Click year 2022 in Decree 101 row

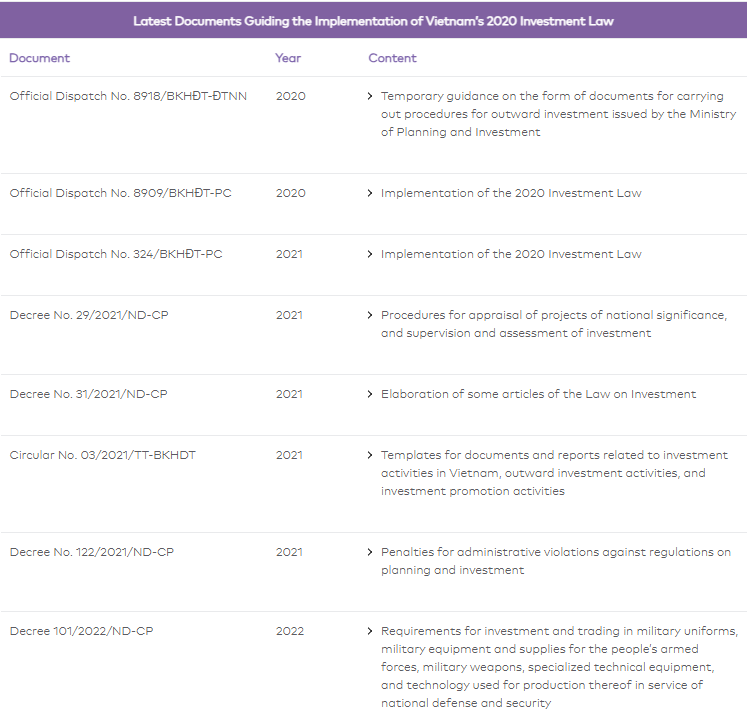pyautogui.click(x=290, y=631)
